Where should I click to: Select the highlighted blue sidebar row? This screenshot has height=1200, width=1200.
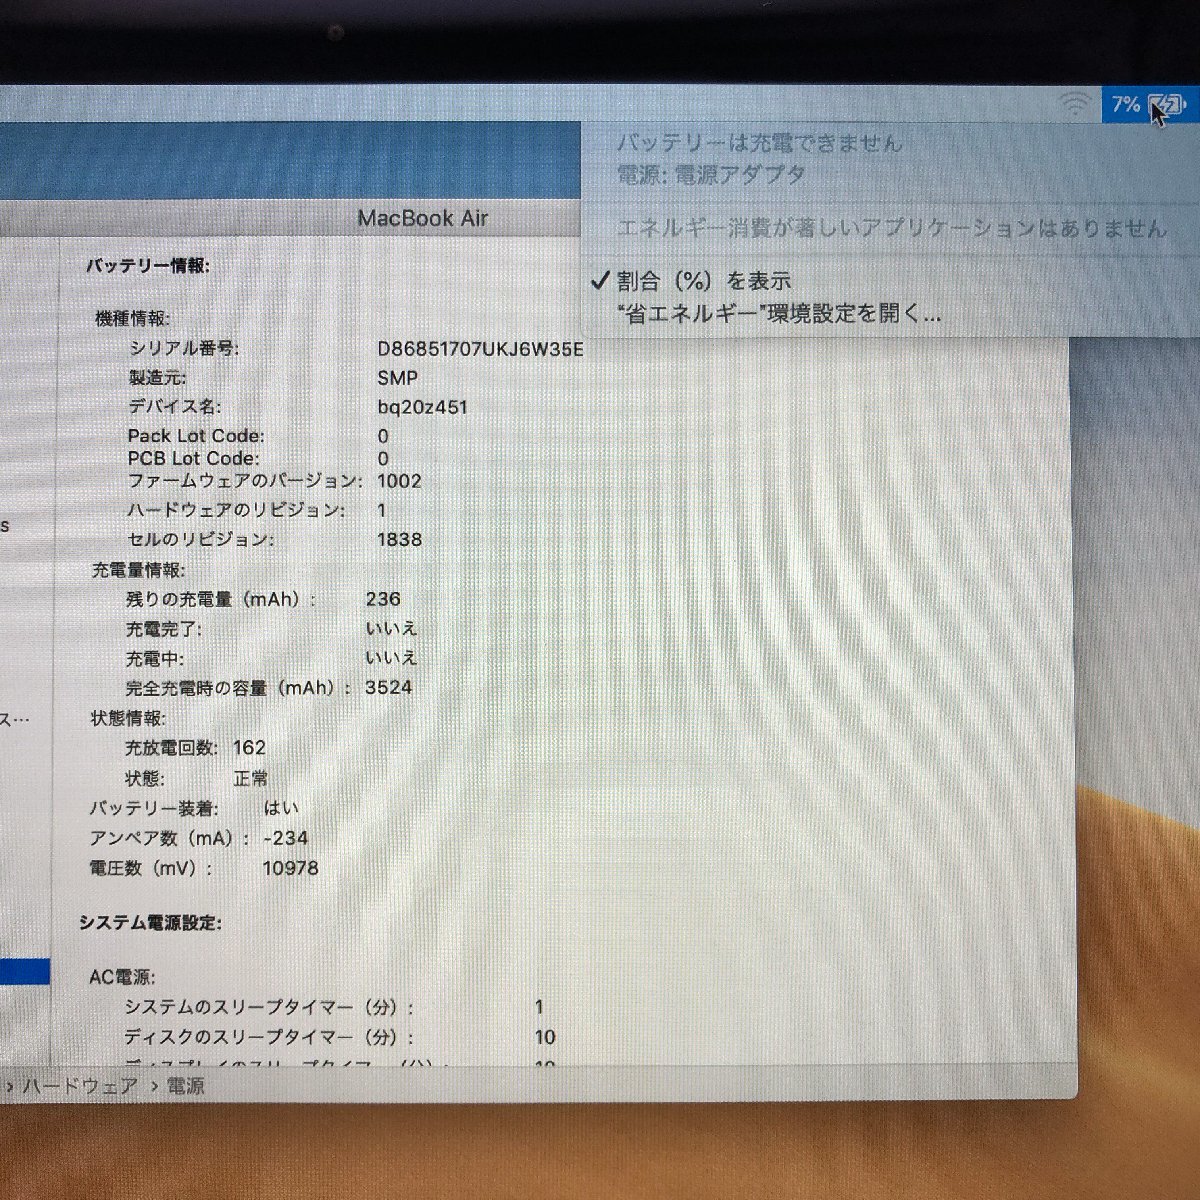coord(24,971)
